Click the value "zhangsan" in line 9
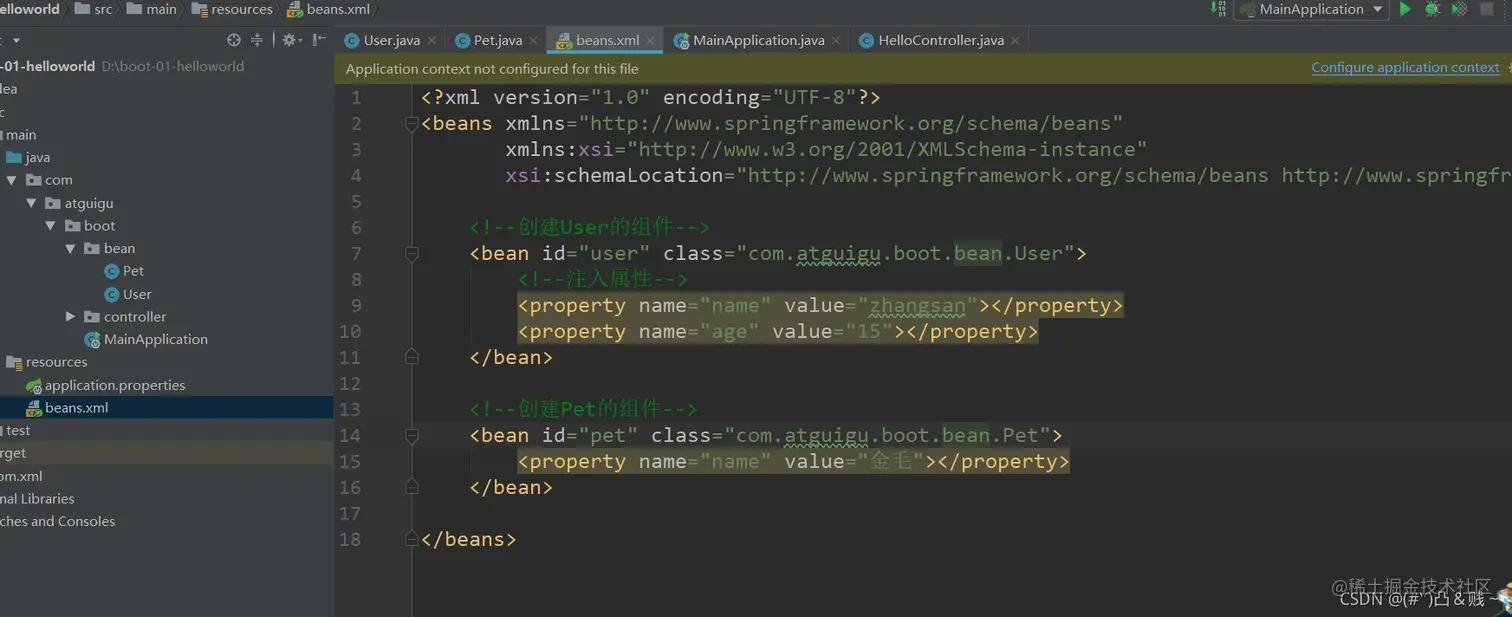The width and height of the screenshot is (1512, 617). point(918,305)
